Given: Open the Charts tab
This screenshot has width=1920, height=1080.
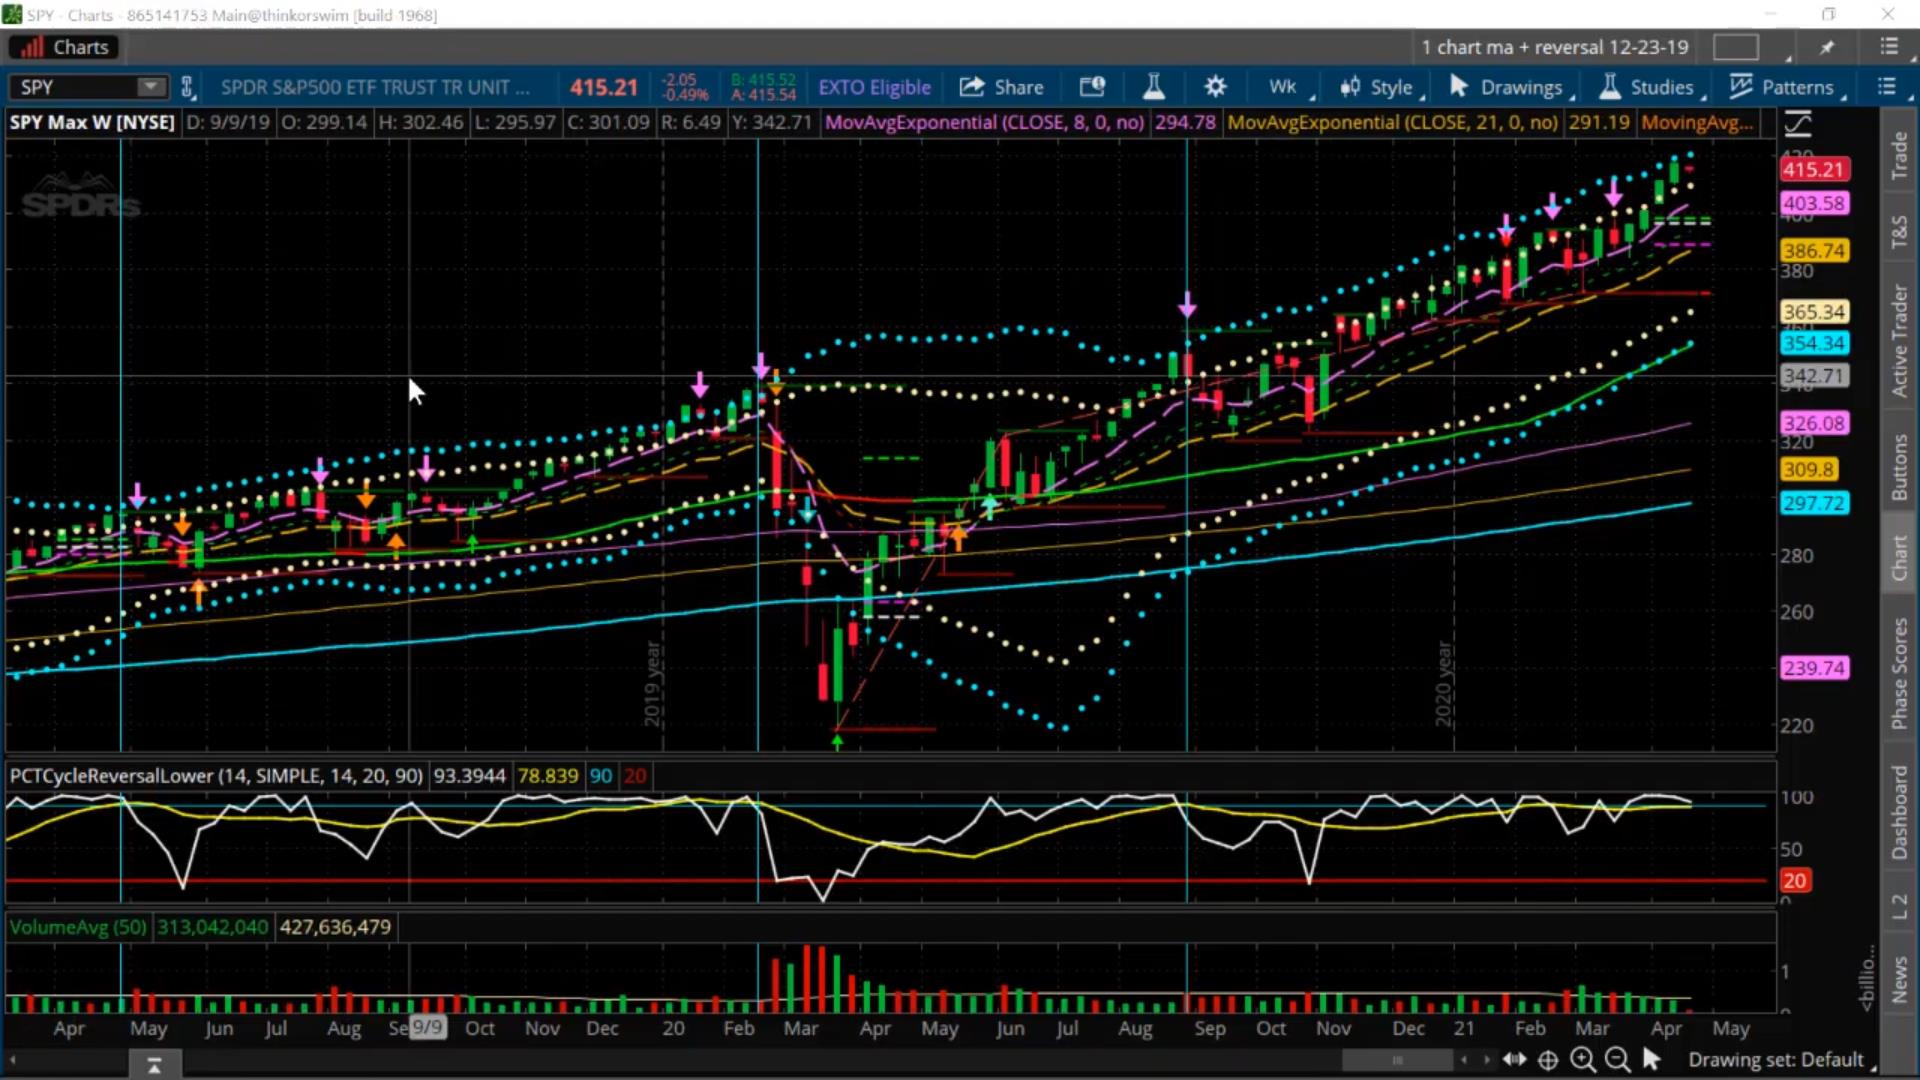Looking at the screenshot, I should (65, 47).
